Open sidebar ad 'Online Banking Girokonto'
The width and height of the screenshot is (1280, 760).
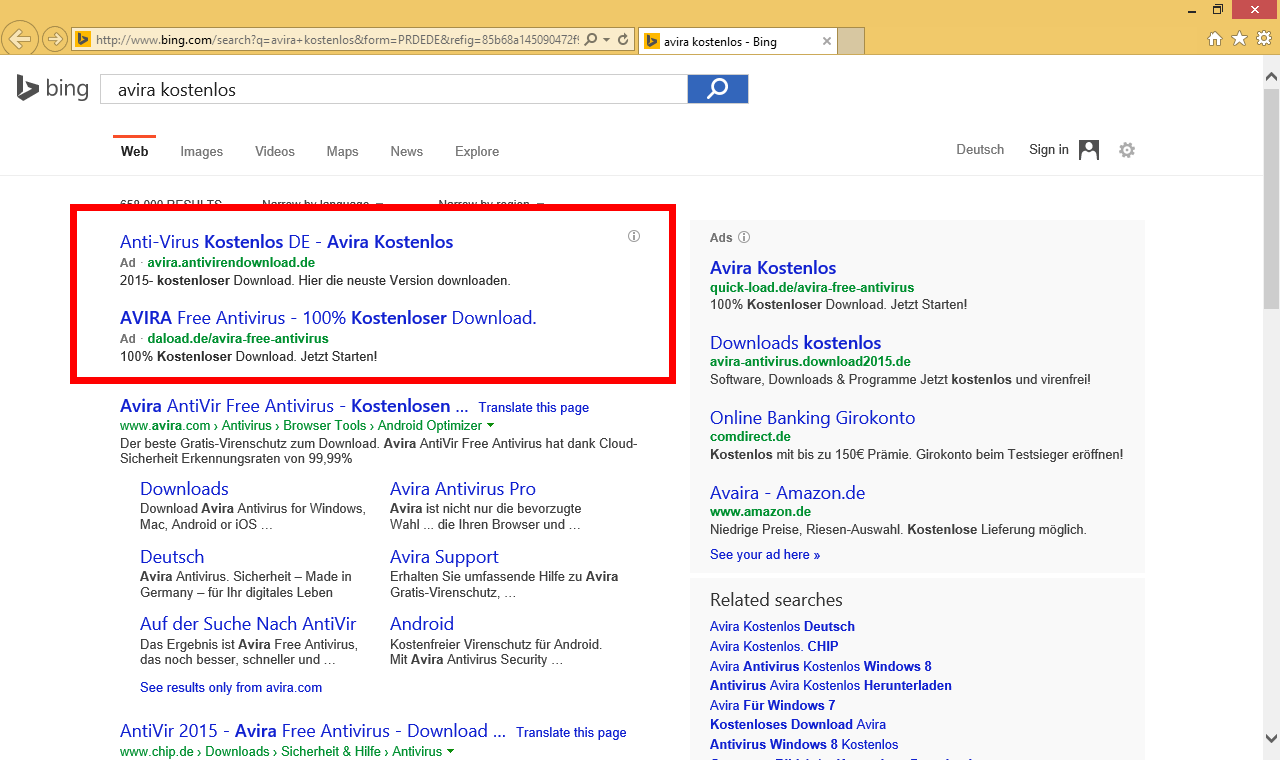812,418
